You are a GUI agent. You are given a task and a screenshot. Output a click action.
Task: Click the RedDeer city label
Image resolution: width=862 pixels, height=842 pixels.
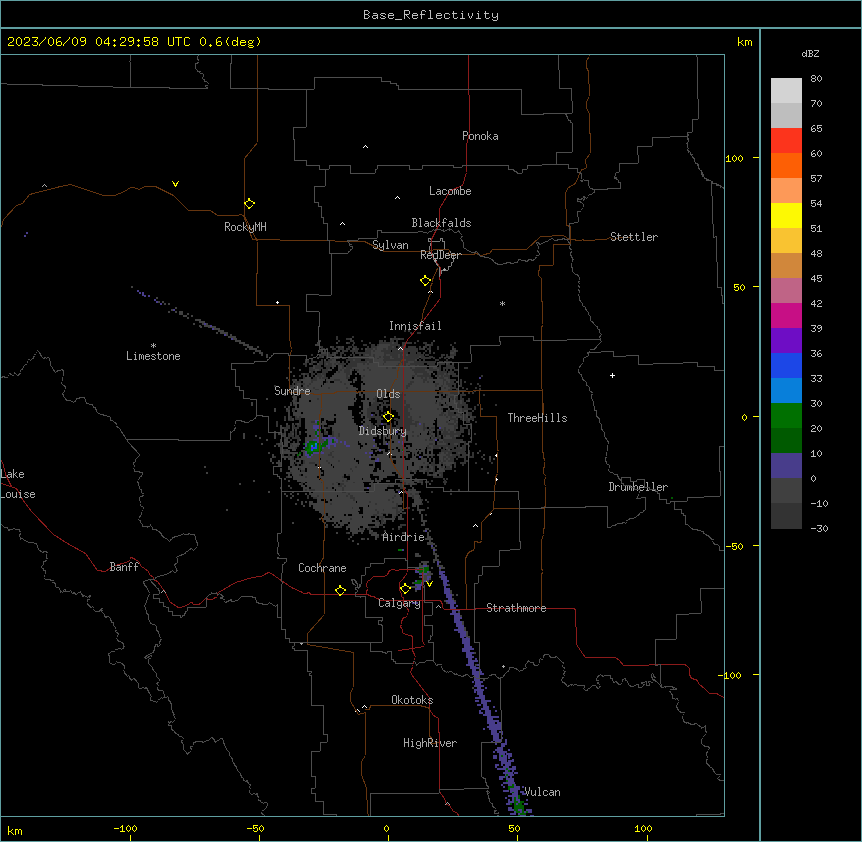pyautogui.click(x=440, y=255)
